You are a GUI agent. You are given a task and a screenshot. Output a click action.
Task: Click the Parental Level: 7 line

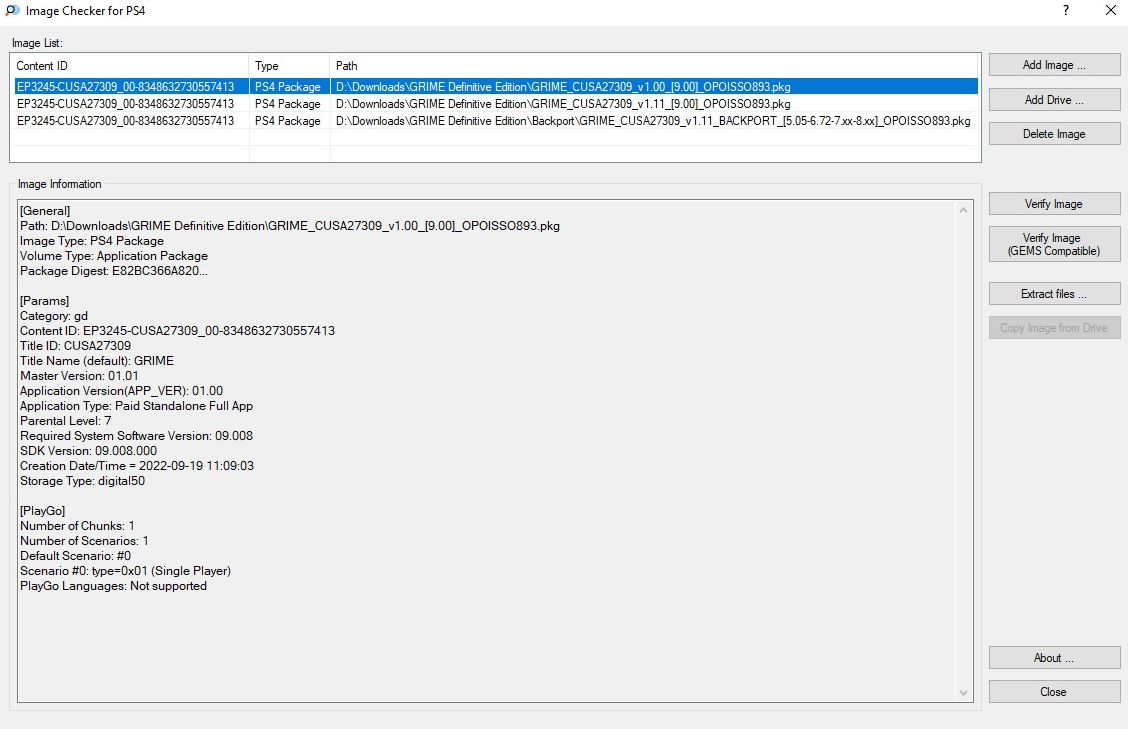point(65,421)
